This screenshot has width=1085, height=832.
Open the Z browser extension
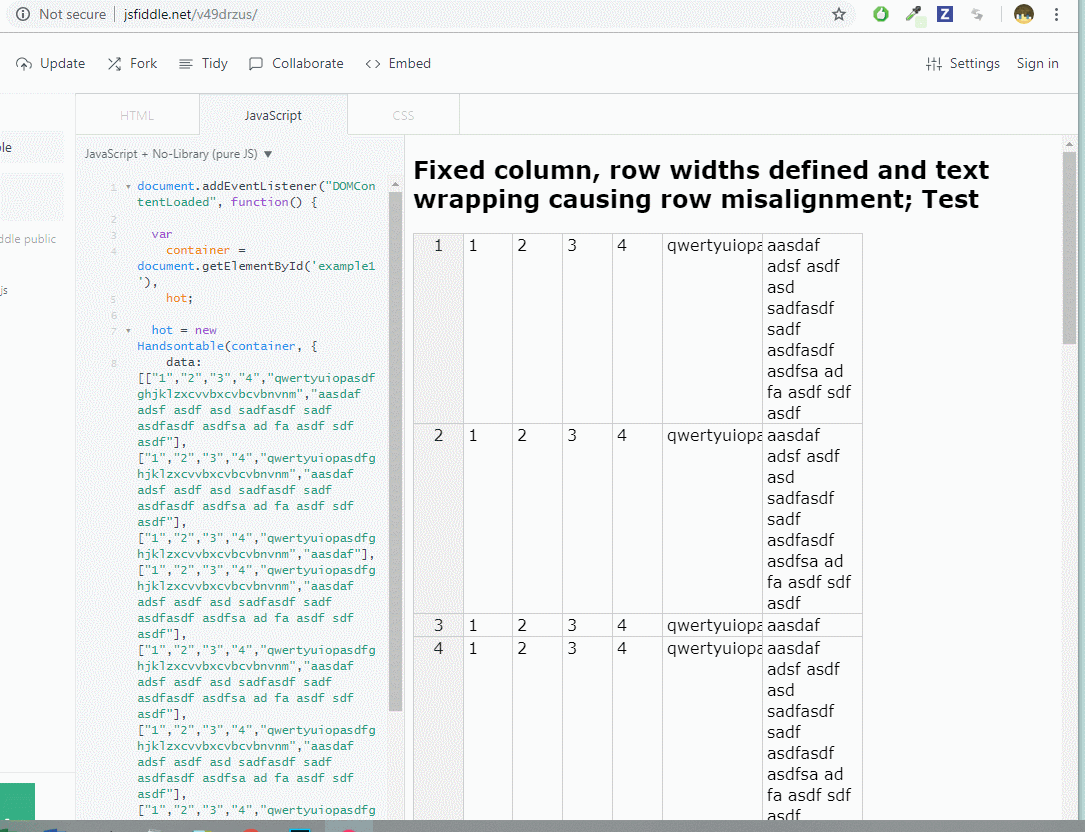point(944,14)
